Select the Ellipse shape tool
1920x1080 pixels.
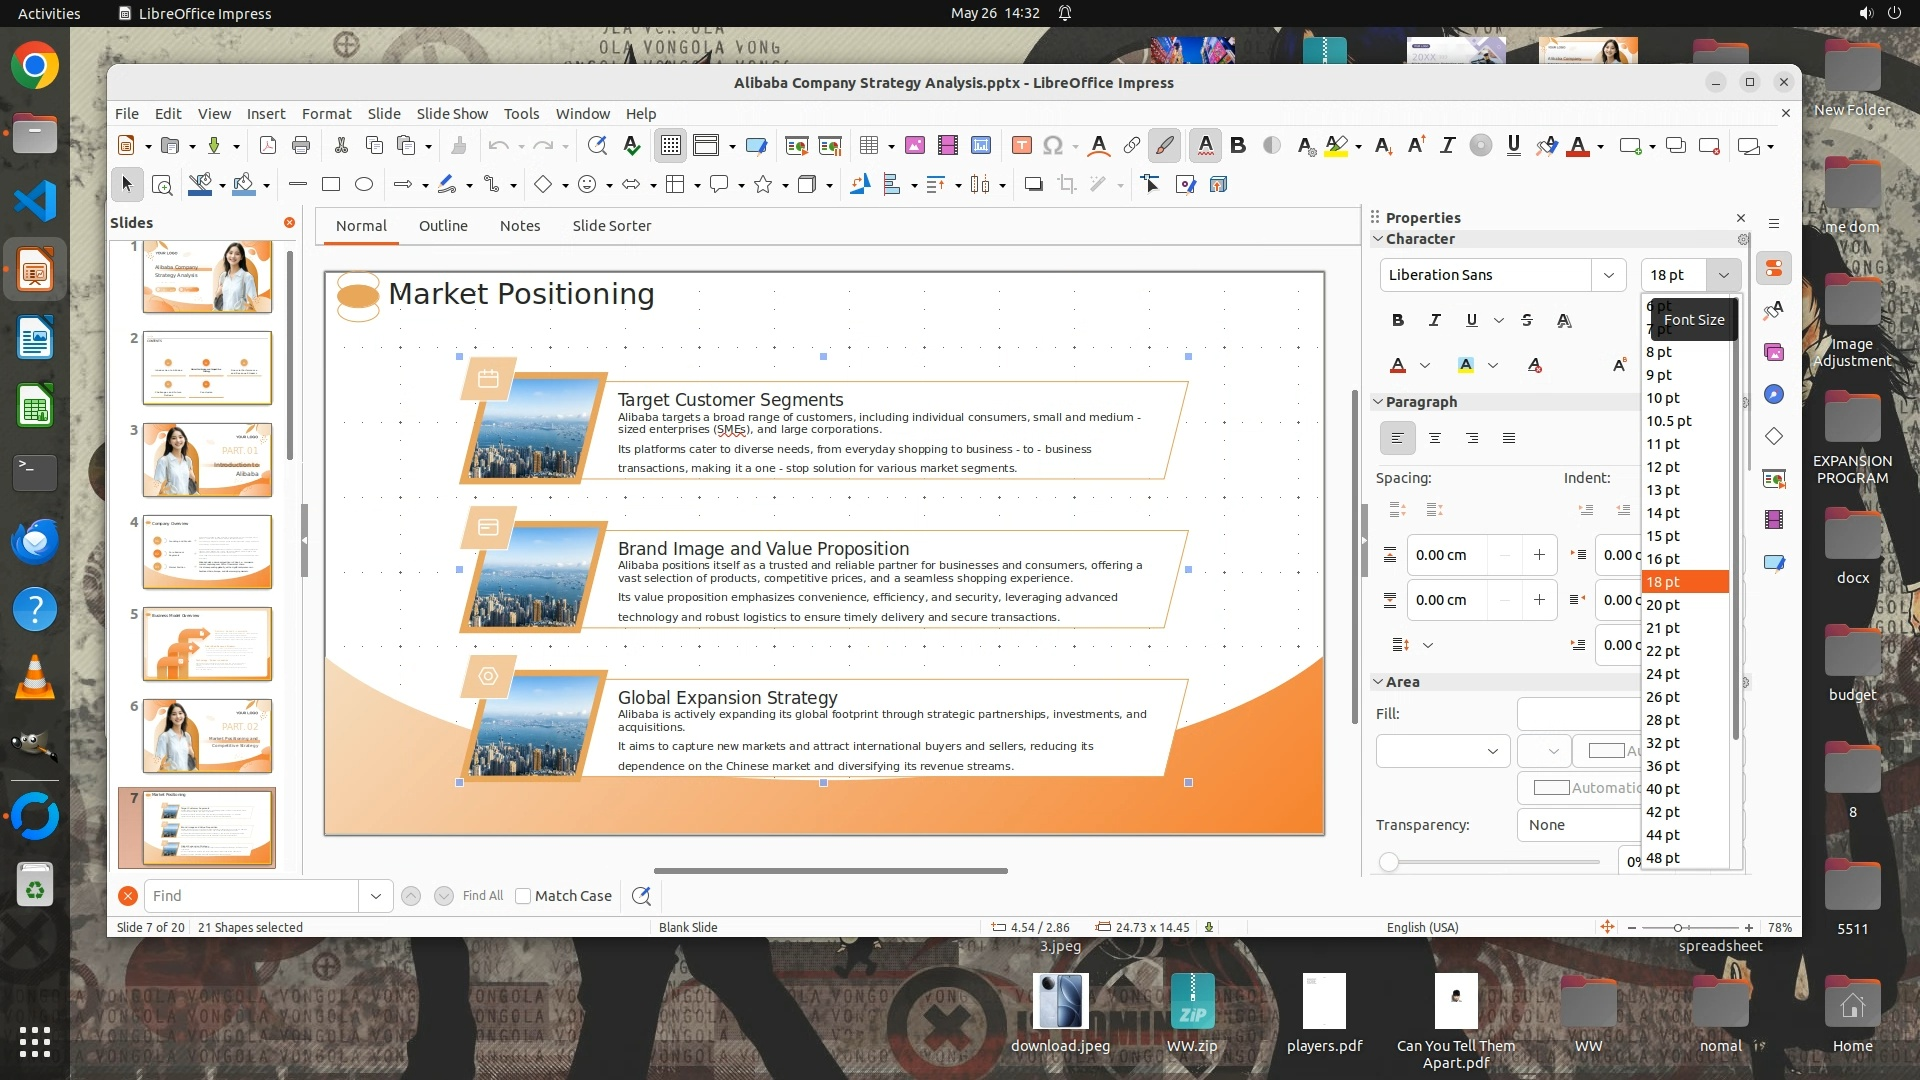(364, 184)
